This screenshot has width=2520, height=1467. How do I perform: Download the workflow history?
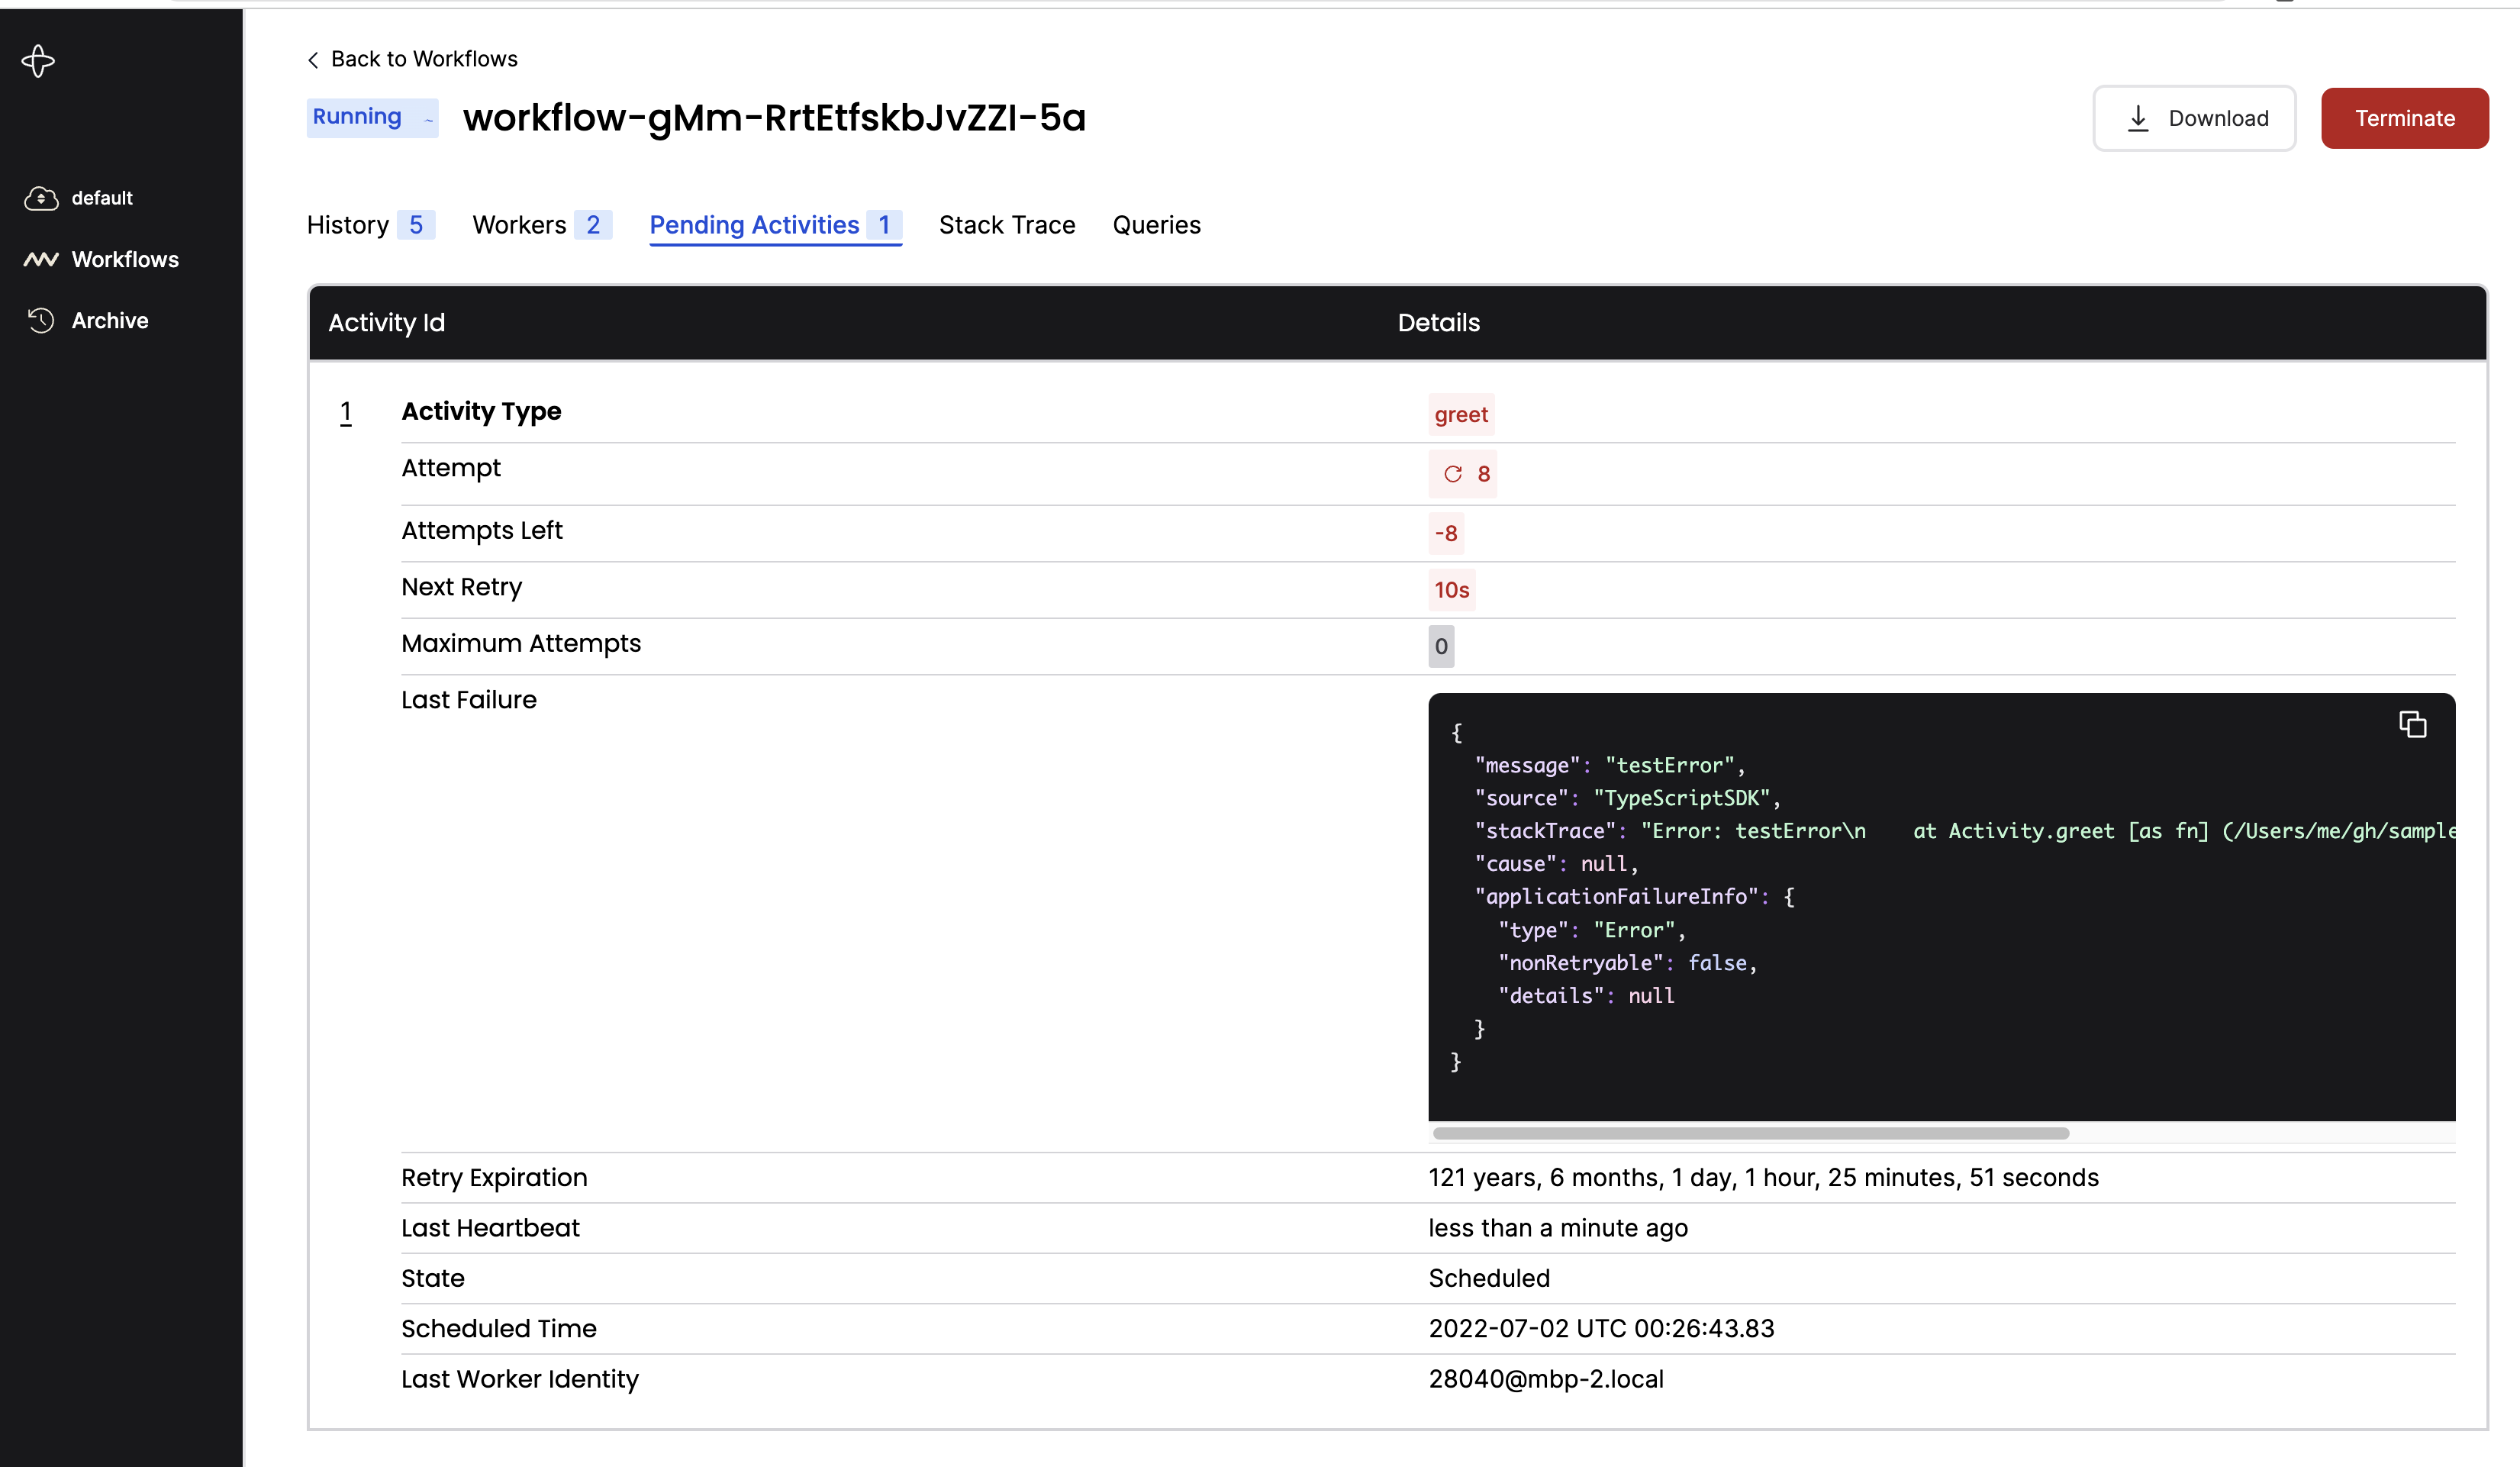click(x=2194, y=117)
